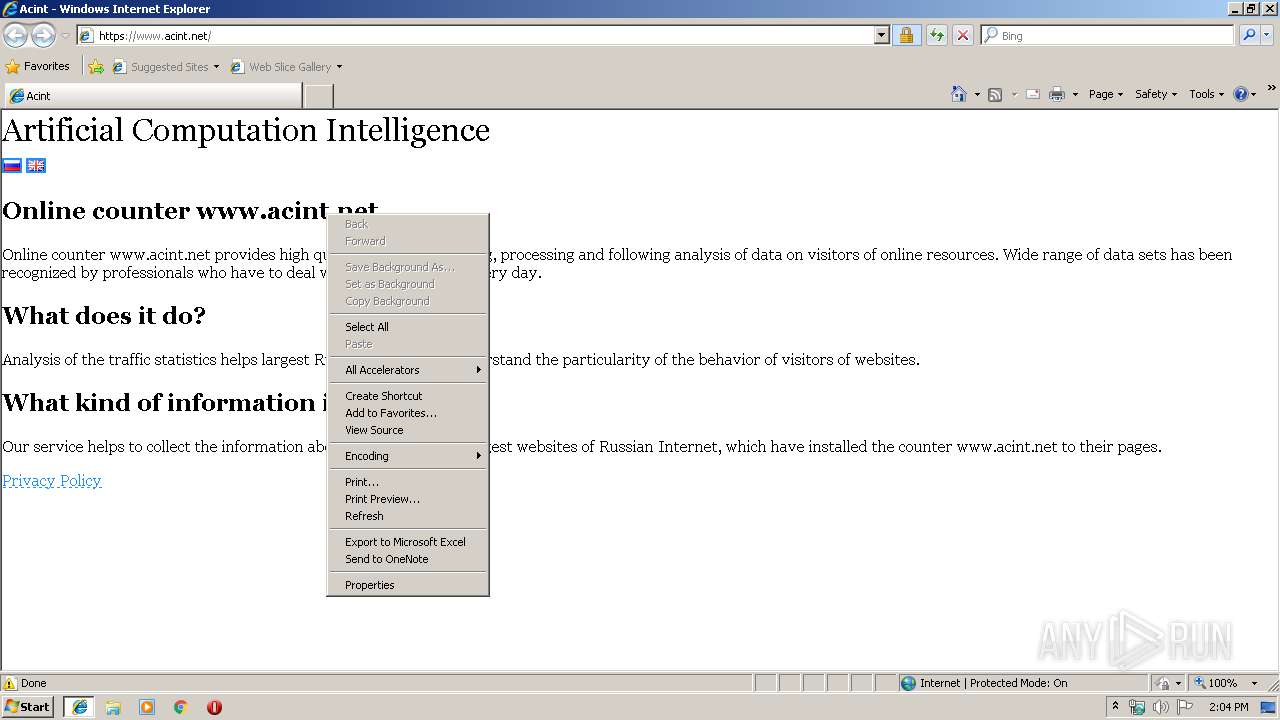This screenshot has height=720, width=1280.
Task: Click the Home toolbar icon
Action: coord(959,94)
